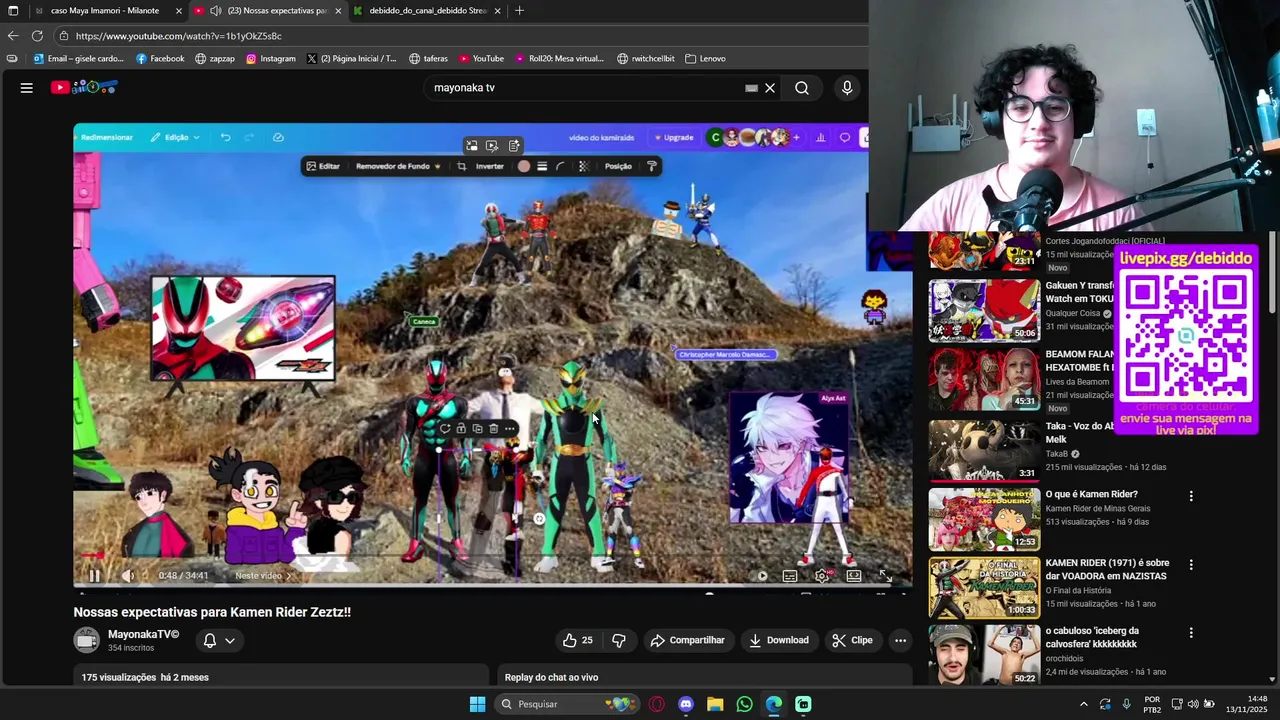Image resolution: width=1280 pixels, height=720 pixels.
Task: Mute the audio icon on YouTube tab
Action: tap(216, 11)
